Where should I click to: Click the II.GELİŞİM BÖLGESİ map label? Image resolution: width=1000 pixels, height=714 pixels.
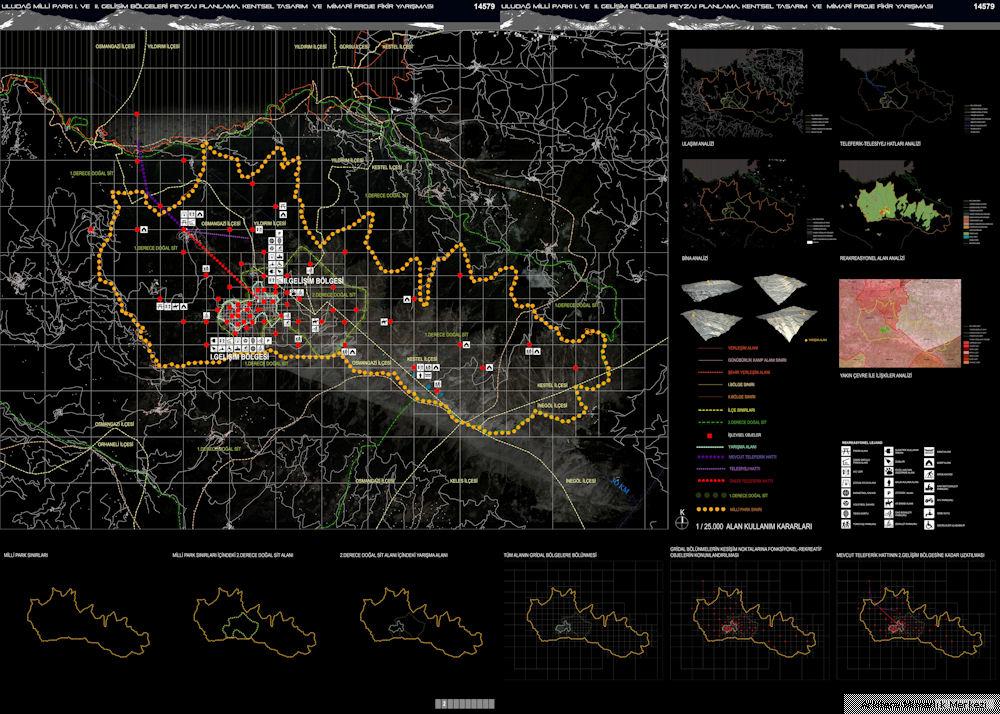tap(313, 281)
